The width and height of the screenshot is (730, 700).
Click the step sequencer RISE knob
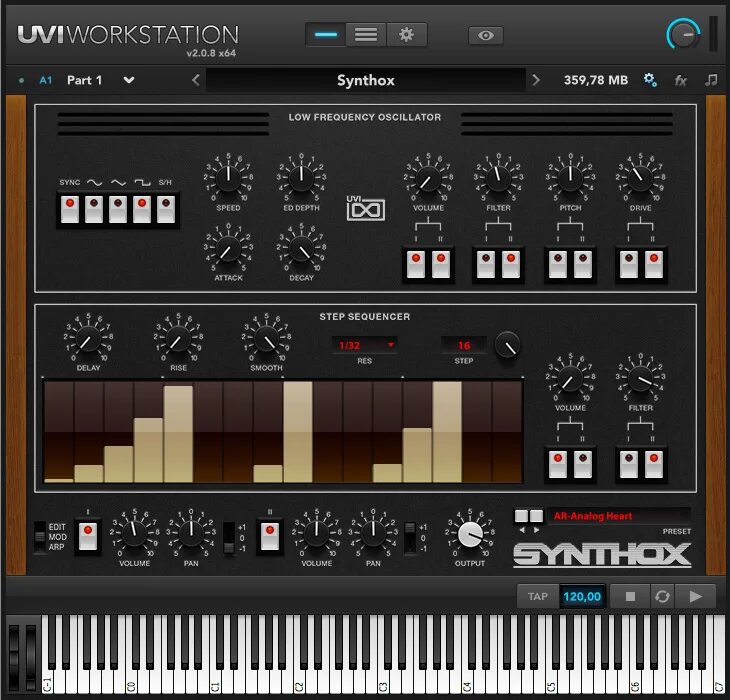178,339
